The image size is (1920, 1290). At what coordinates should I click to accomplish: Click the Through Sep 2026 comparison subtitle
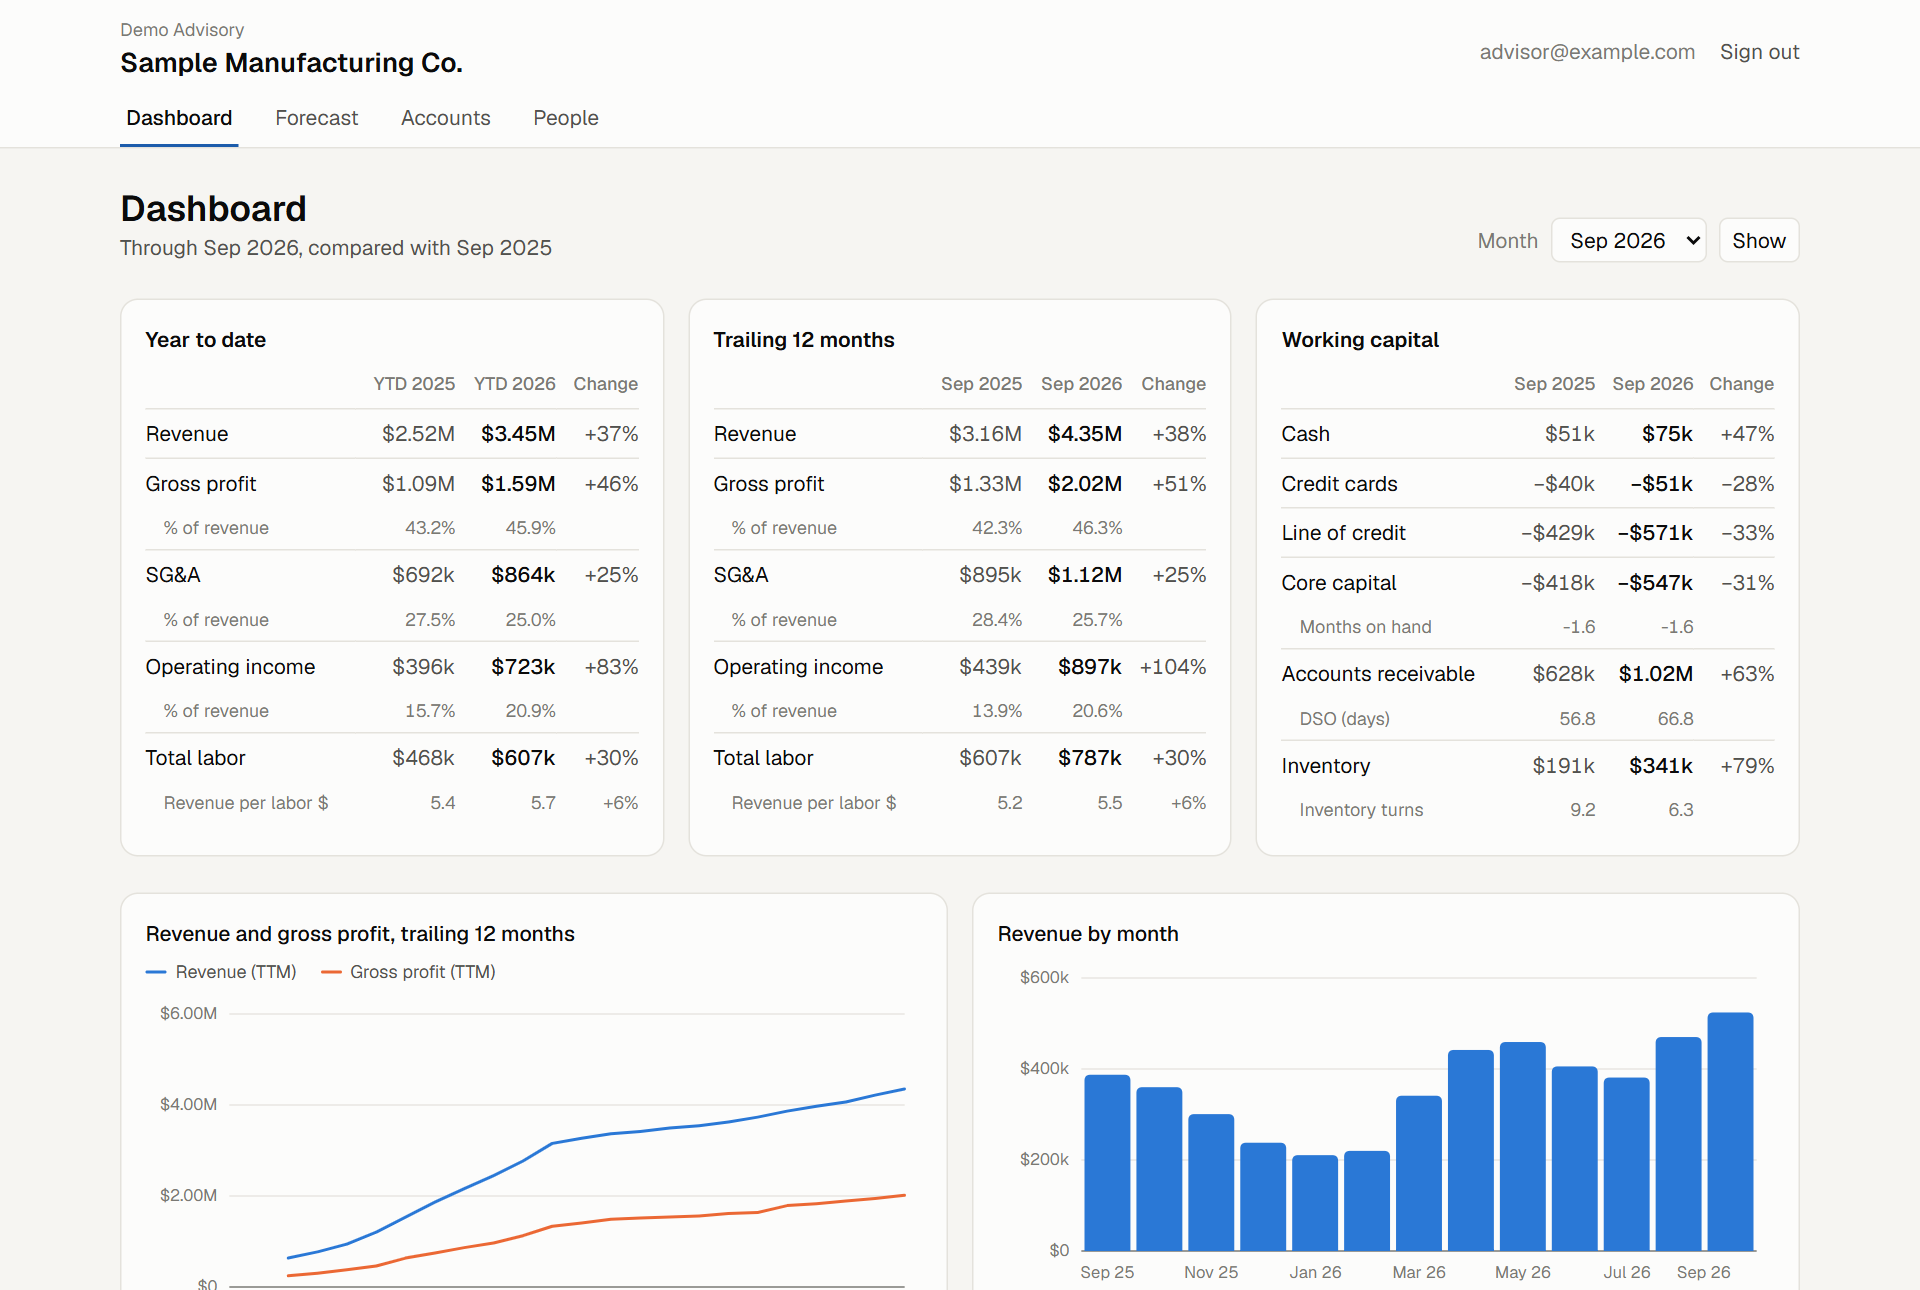(x=336, y=248)
